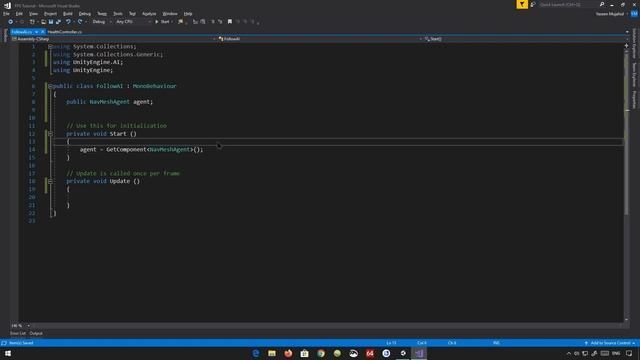
Task: Click the user account avatar icon
Action: tap(634, 14)
